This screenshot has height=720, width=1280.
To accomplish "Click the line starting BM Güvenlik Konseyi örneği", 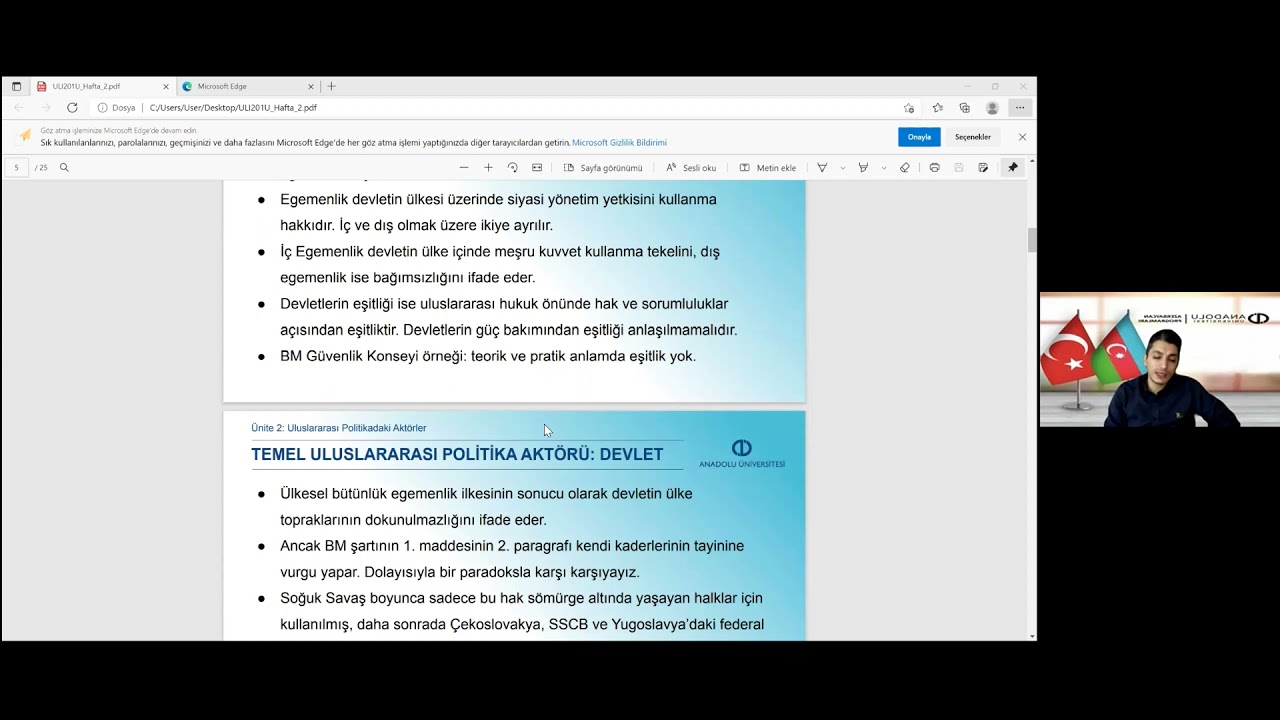I will [x=488, y=356].
